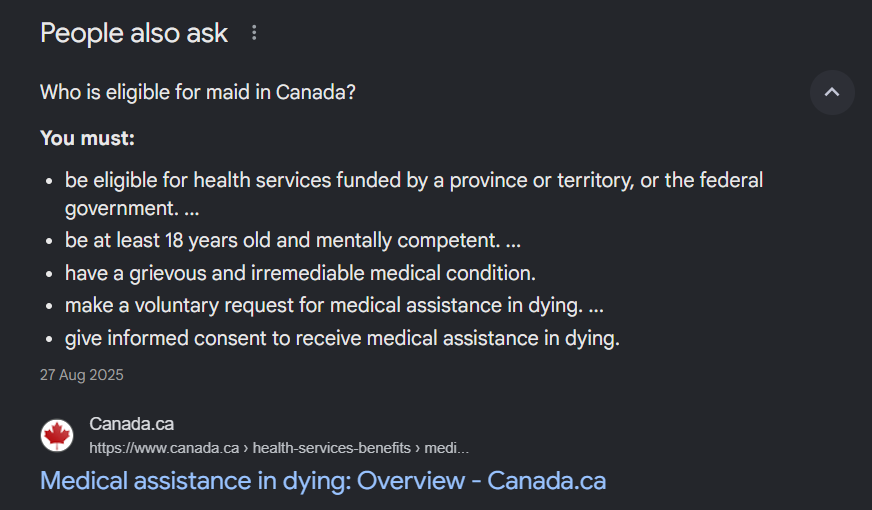Screen dimensions: 872x510
Task: Click the "give informed consent" bullet
Action: 342,338
